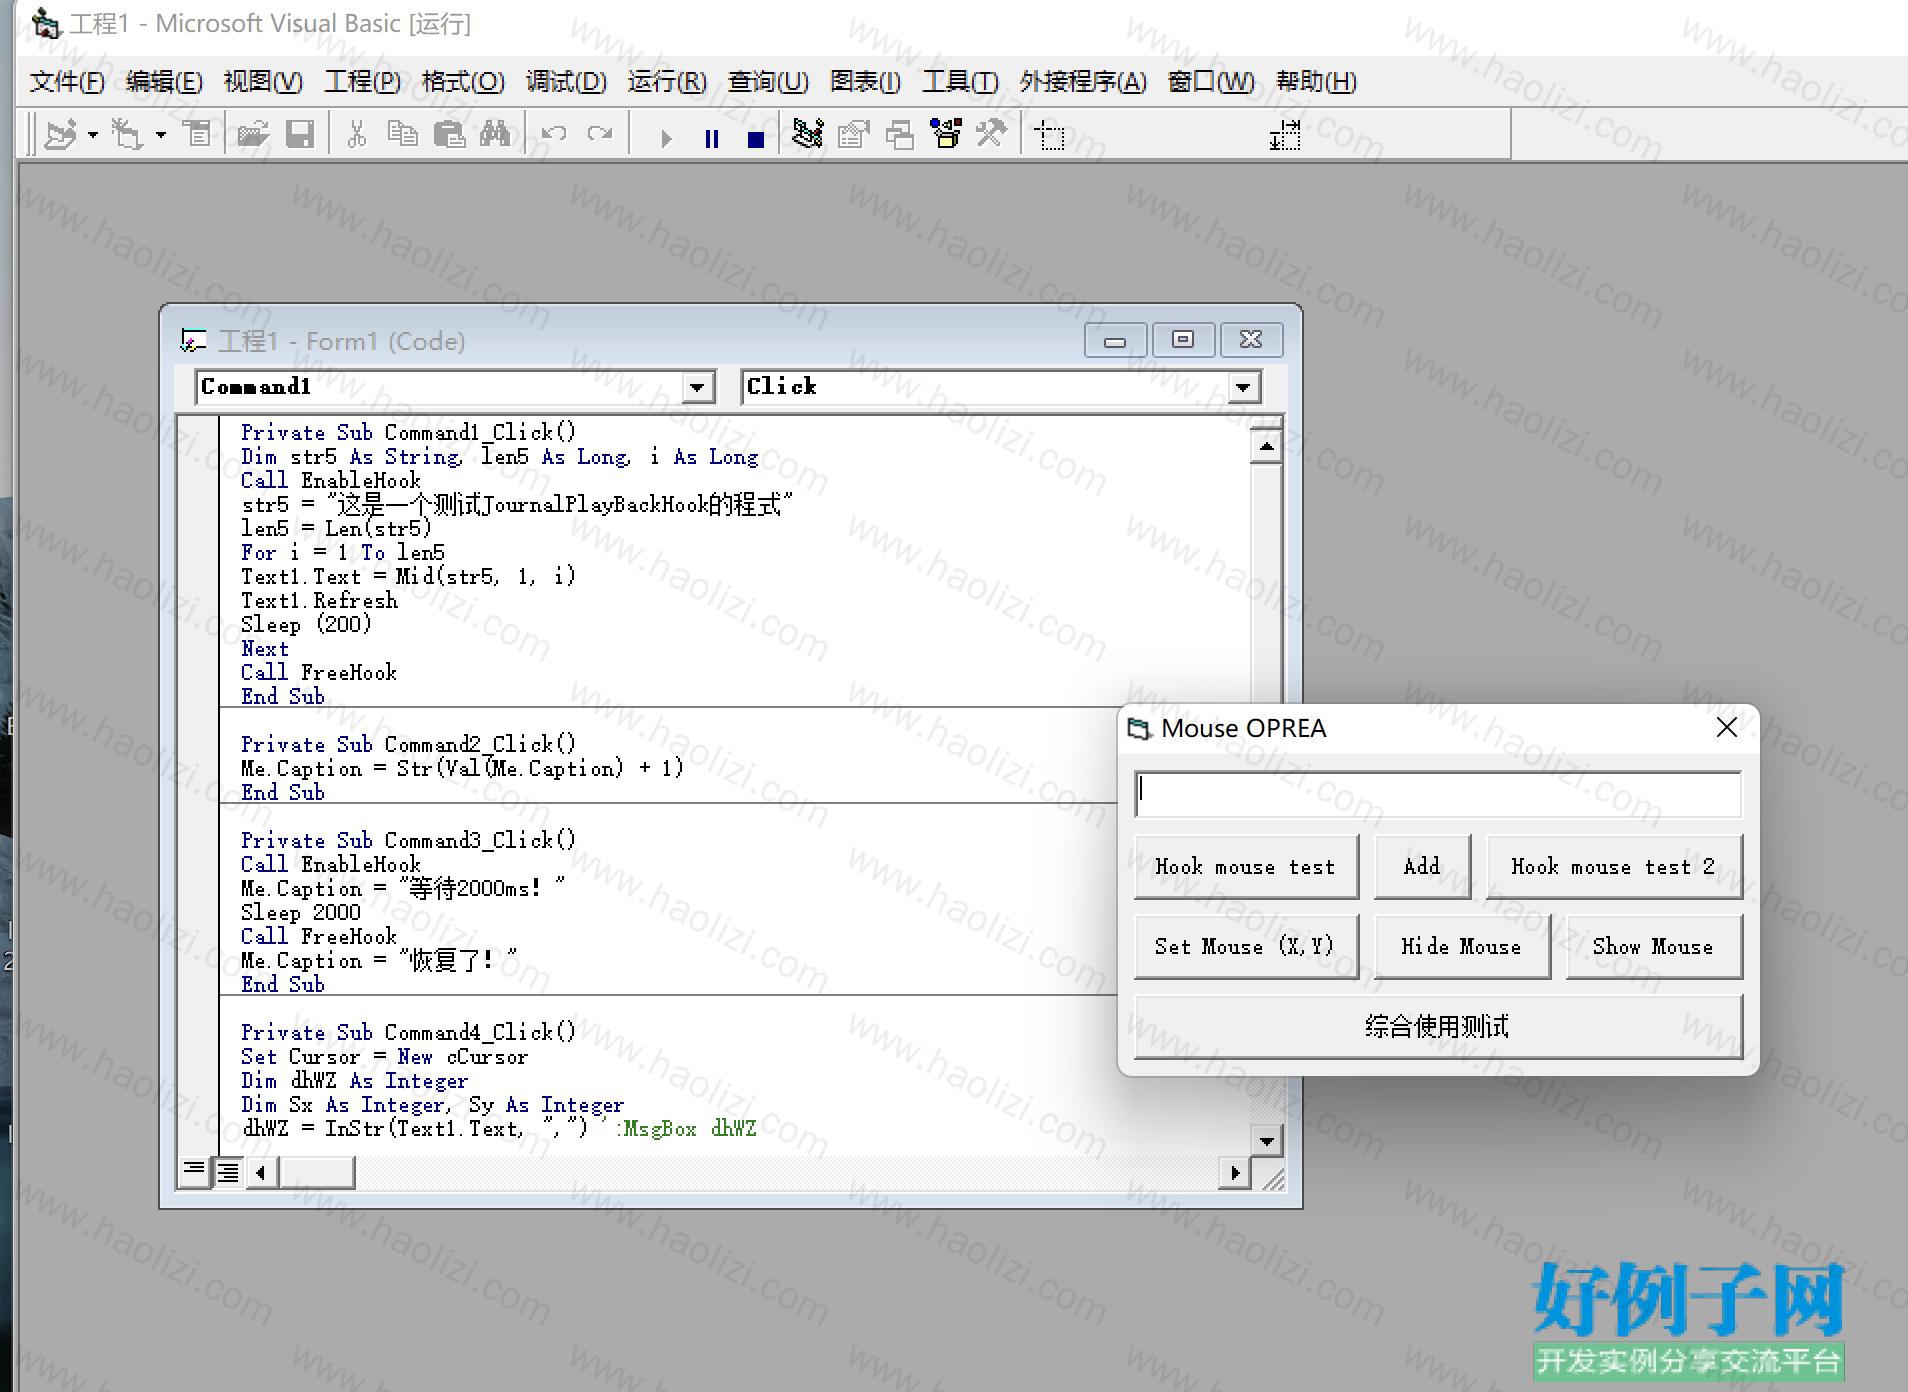Image resolution: width=1908 pixels, height=1392 pixels.
Task: Open the 调试(D) menu
Action: click(566, 82)
